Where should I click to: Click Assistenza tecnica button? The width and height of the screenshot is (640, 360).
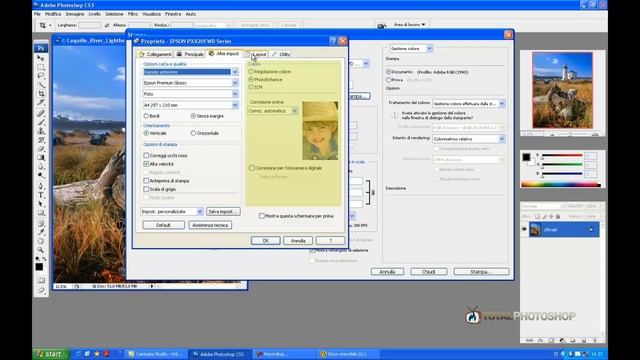[x=210, y=225]
